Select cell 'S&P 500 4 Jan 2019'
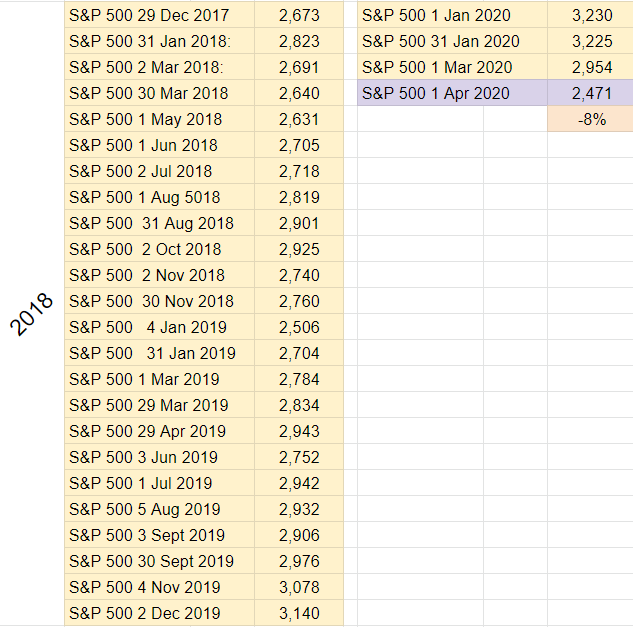 click(159, 327)
